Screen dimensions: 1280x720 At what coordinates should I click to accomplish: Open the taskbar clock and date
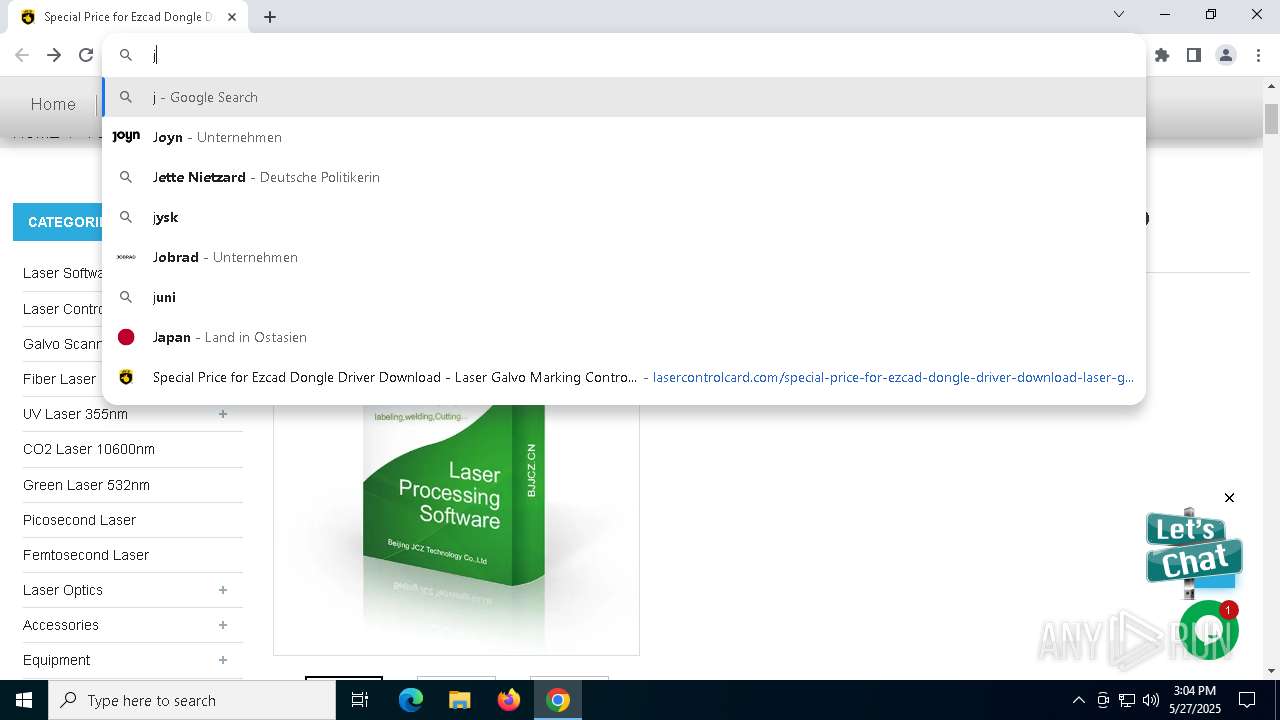1194,700
